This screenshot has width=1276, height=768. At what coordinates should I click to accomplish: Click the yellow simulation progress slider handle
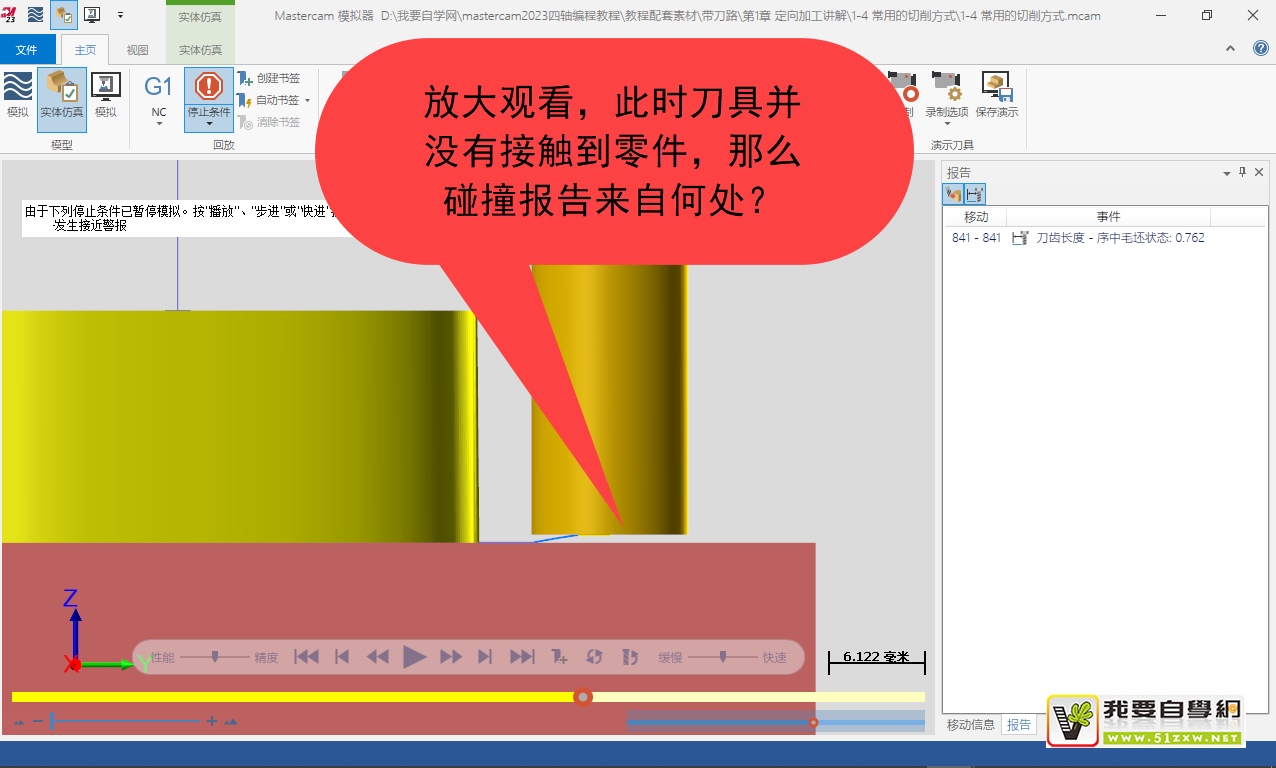tap(583, 697)
